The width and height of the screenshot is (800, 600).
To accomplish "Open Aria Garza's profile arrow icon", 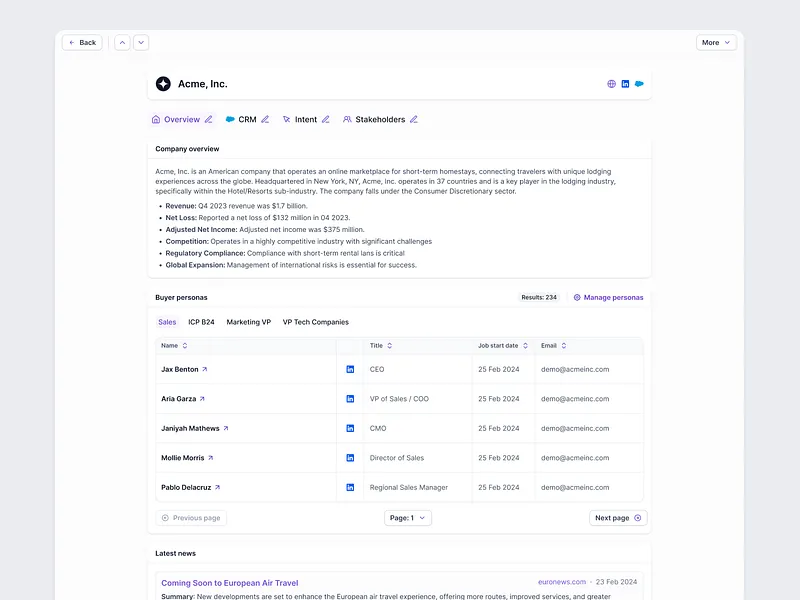I will (202, 399).
